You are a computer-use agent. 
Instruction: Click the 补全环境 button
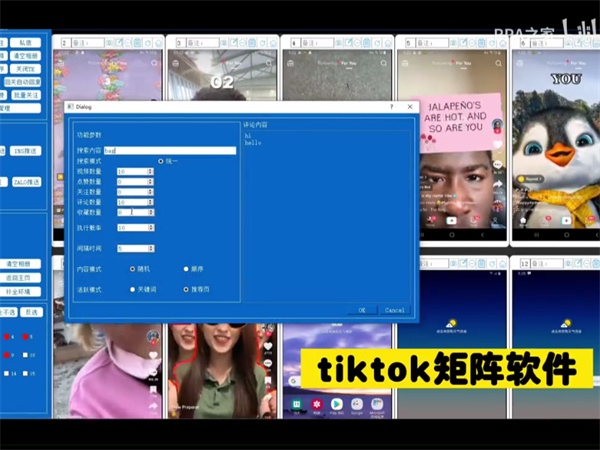[18, 292]
